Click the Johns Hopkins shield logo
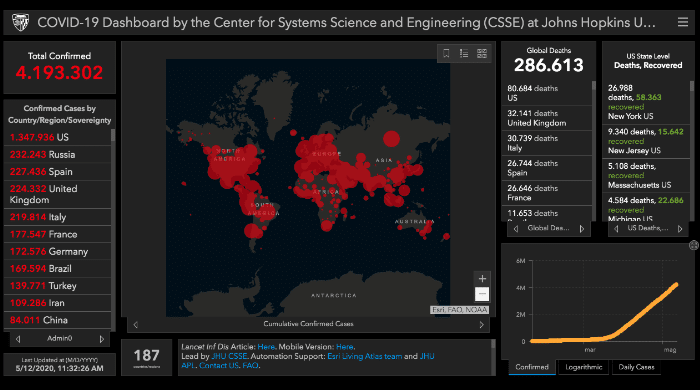The width and height of the screenshot is (700, 390). 20,22
